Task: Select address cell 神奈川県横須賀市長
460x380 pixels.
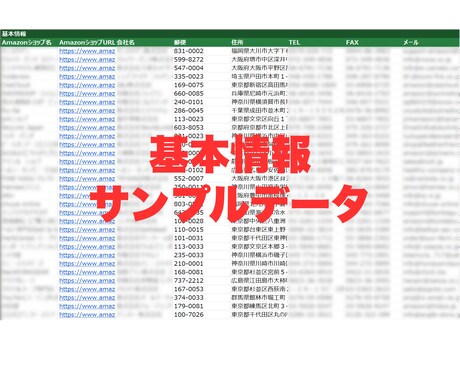Action: (x=259, y=102)
